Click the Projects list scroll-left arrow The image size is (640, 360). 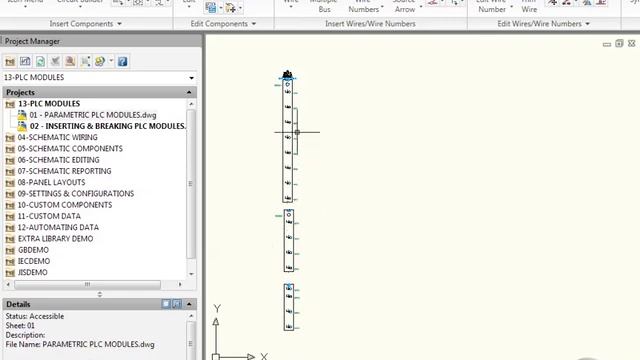tap(8, 284)
